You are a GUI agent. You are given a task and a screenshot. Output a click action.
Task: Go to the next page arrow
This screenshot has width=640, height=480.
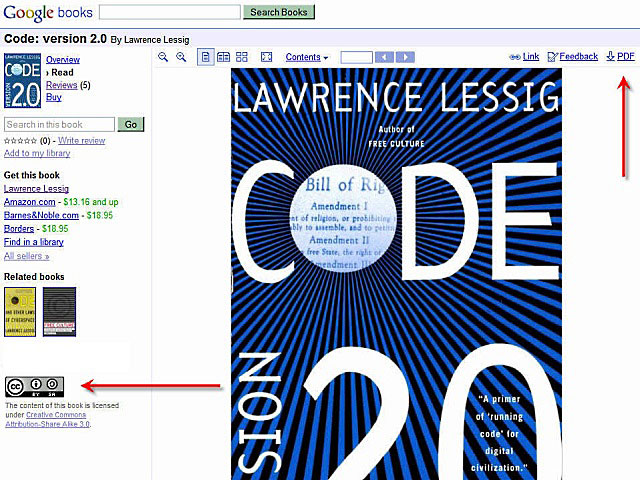pyautogui.click(x=405, y=57)
